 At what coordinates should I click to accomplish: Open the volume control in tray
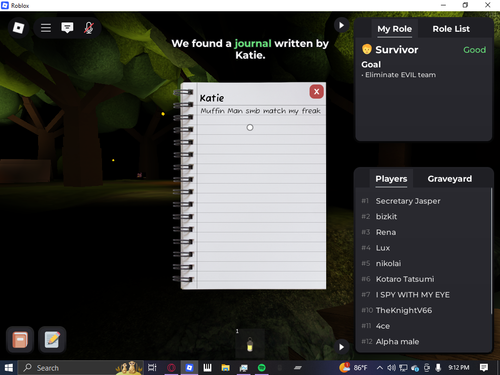pyautogui.click(x=391, y=368)
